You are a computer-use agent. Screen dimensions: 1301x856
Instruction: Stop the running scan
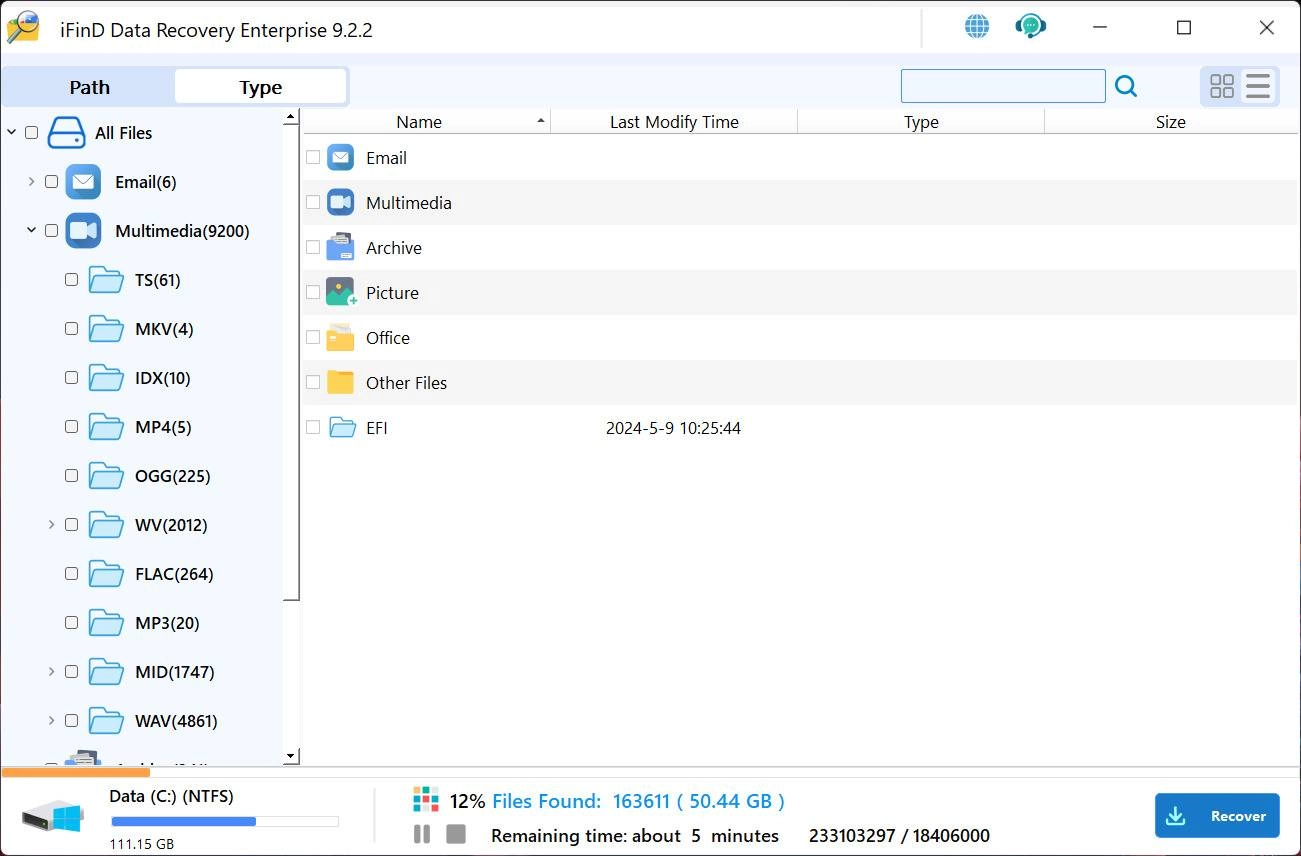tap(456, 834)
